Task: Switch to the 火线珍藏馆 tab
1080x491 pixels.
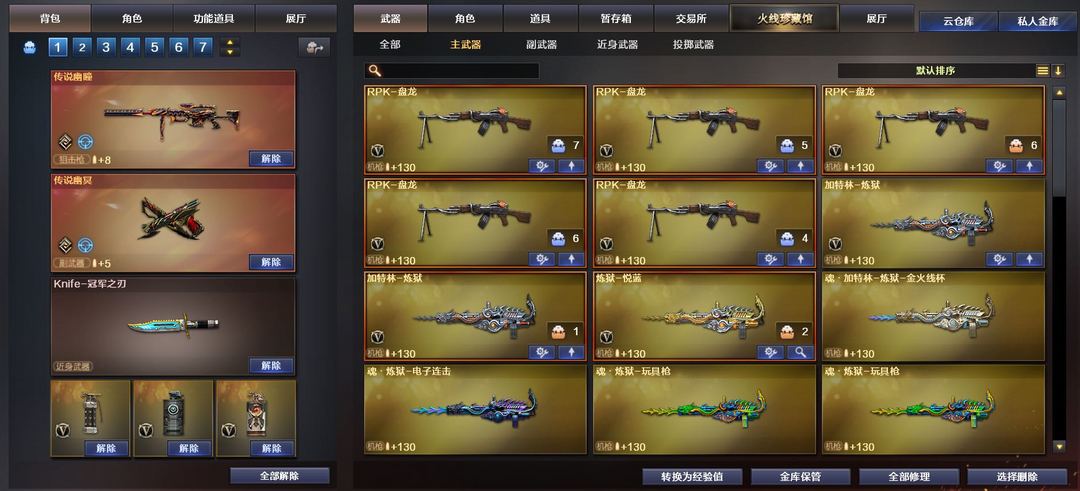Action: pyautogui.click(x=784, y=19)
